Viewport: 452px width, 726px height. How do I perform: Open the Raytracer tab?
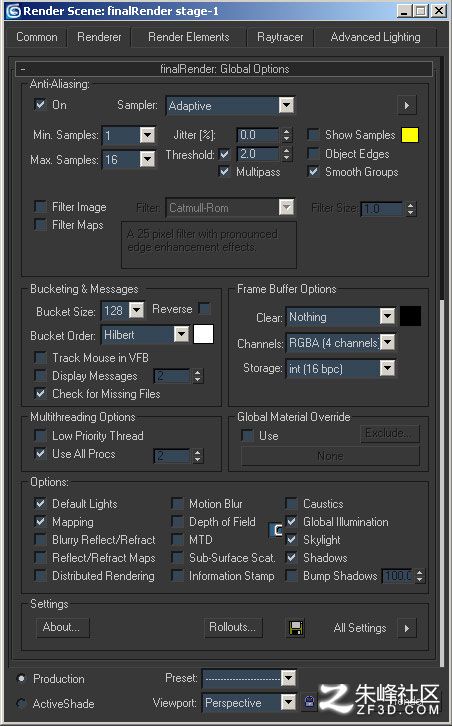point(280,37)
